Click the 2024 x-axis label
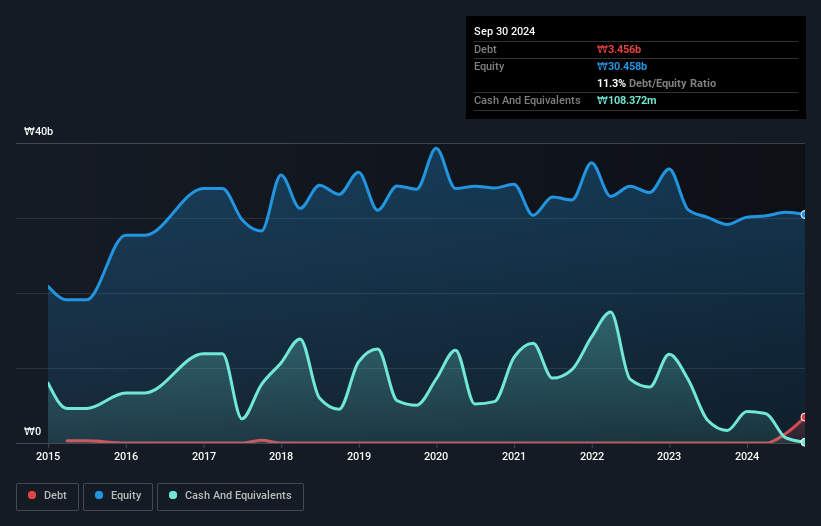The height and width of the screenshot is (526, 821). (747, 456)
